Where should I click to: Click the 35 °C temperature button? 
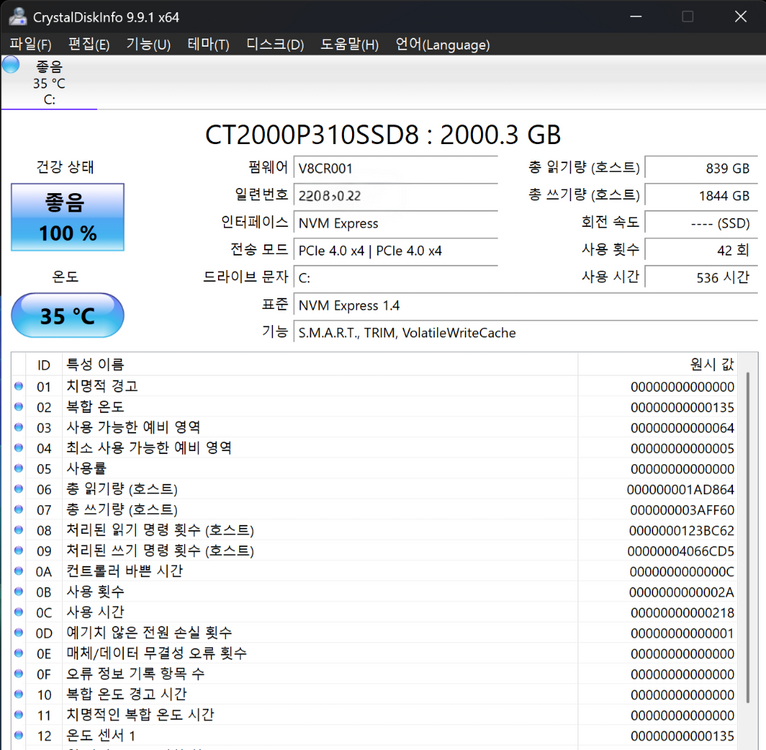point(67,315)
